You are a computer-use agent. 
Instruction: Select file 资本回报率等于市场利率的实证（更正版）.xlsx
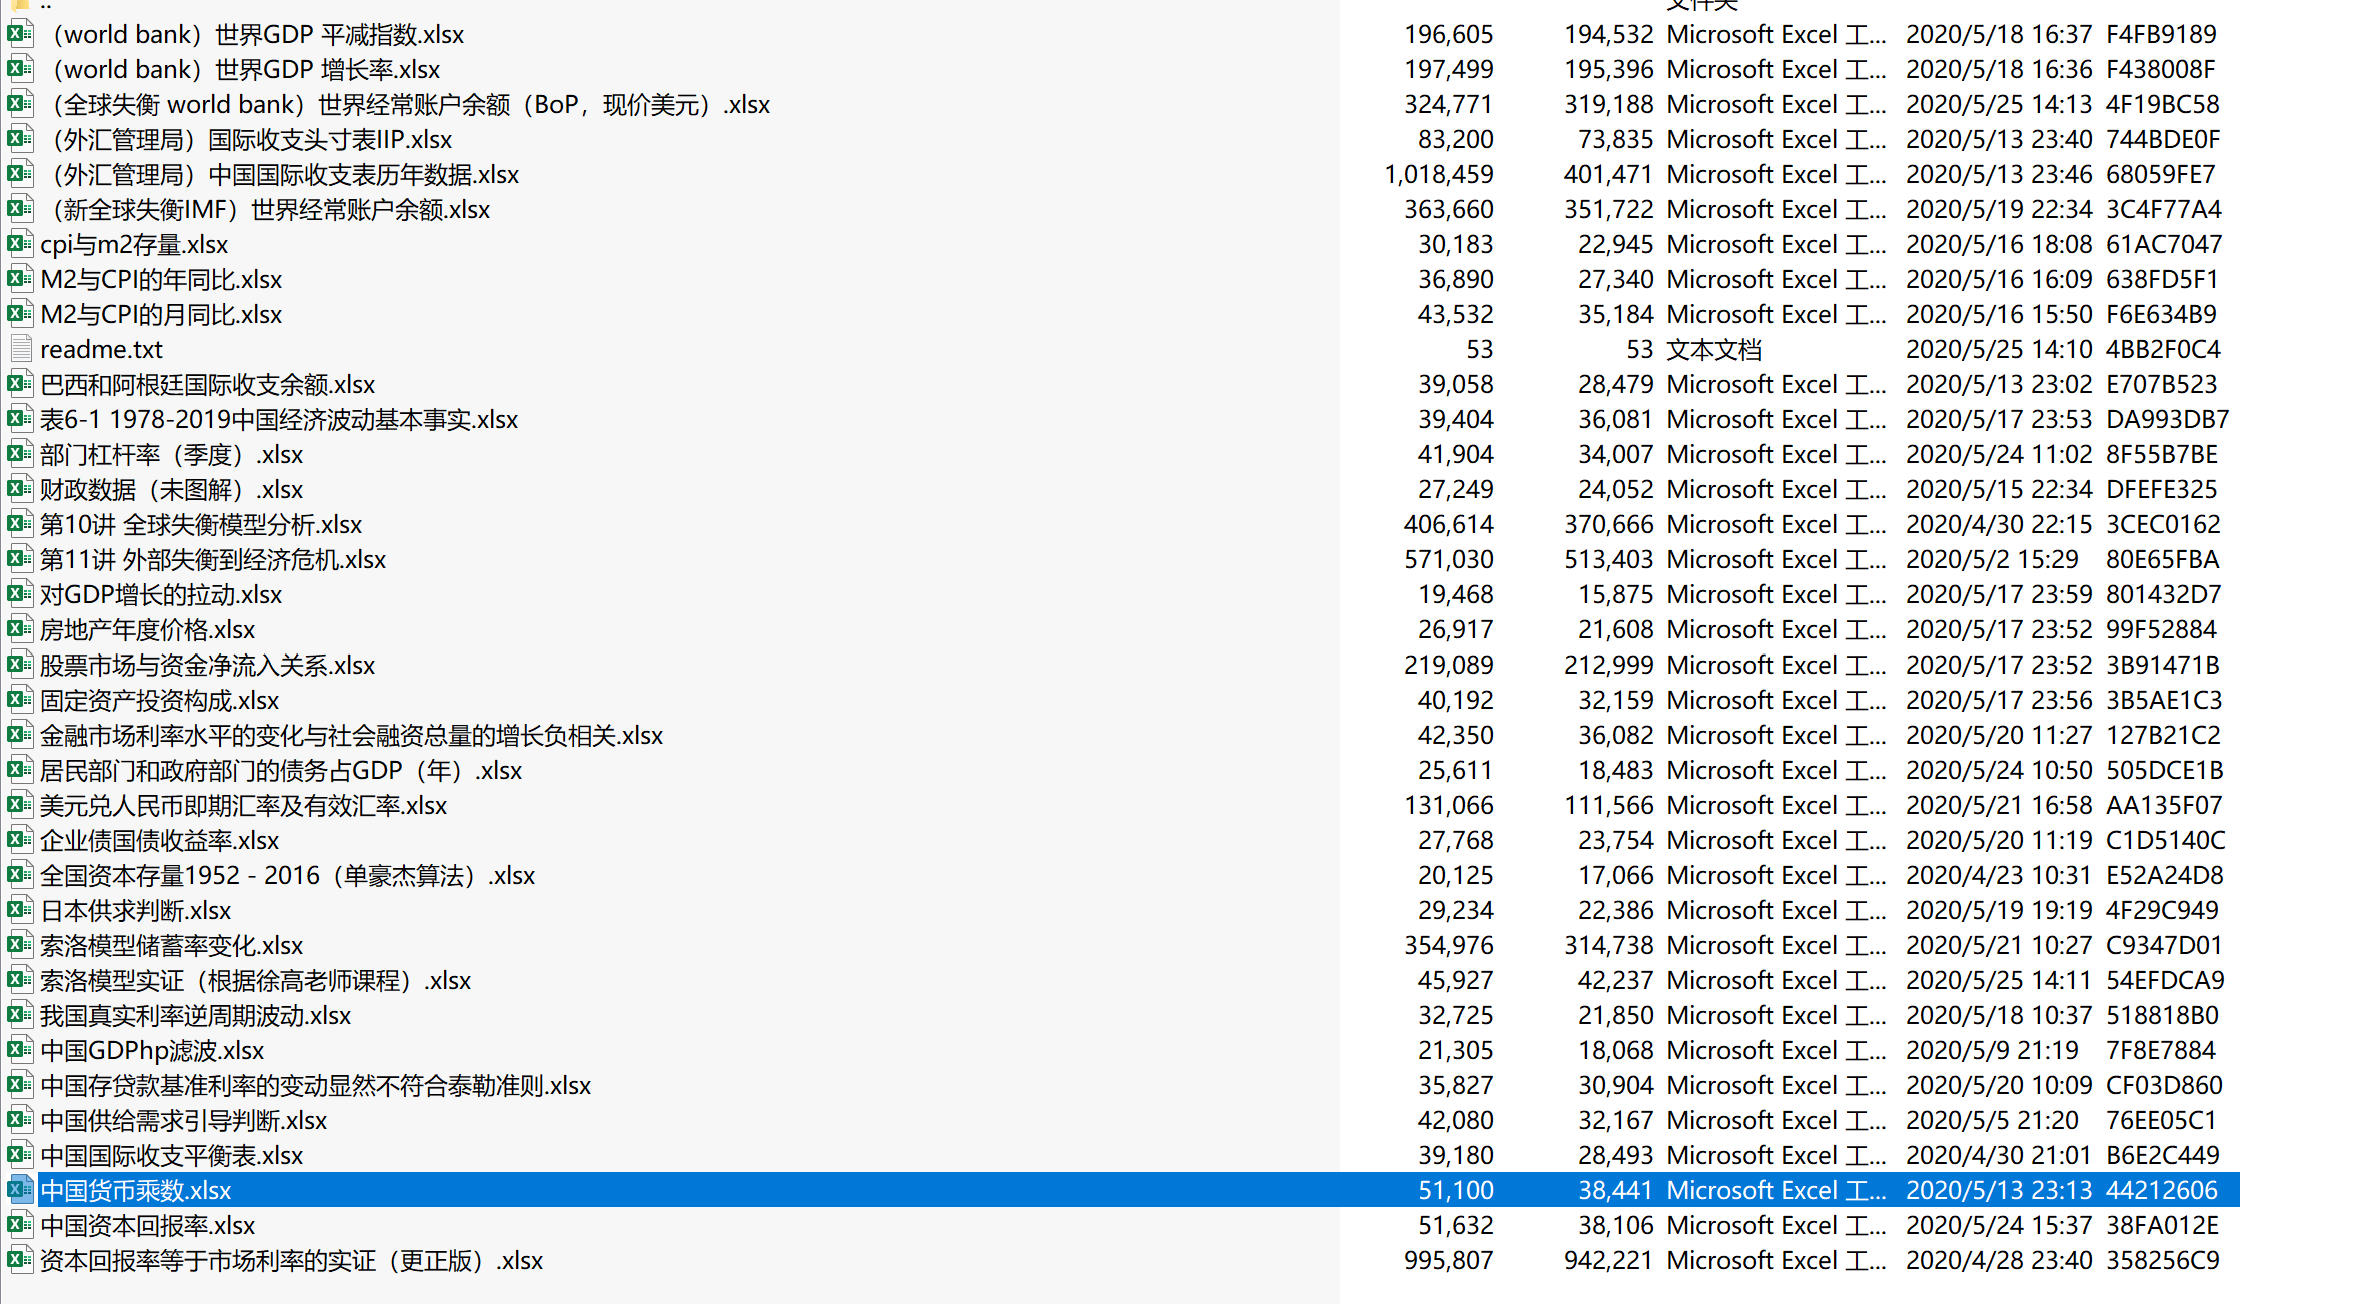(x=292, y=1261)
